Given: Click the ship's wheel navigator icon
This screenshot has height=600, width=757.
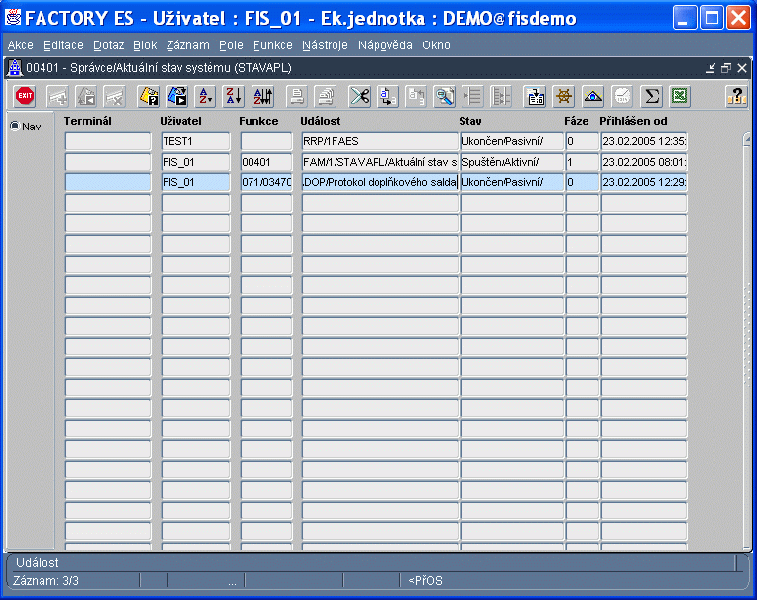Looking at the screenshot, I should [564, 97].
